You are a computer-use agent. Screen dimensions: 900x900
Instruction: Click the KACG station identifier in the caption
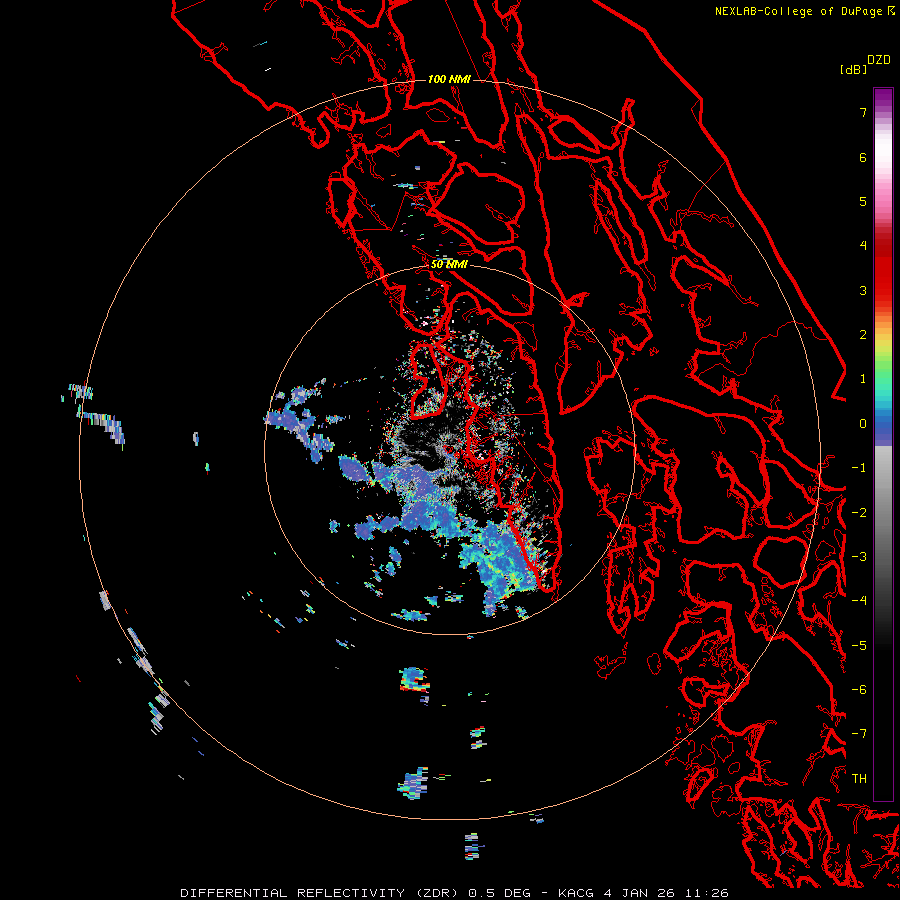(x=577, y=893)
